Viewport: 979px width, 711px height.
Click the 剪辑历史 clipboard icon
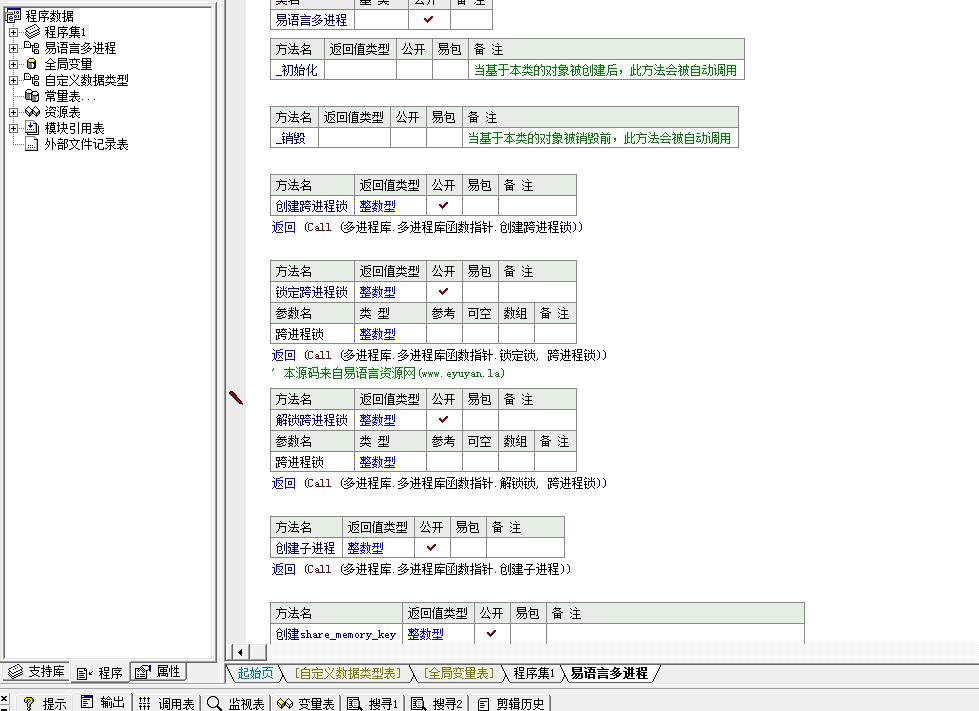[x=483, y=704]
